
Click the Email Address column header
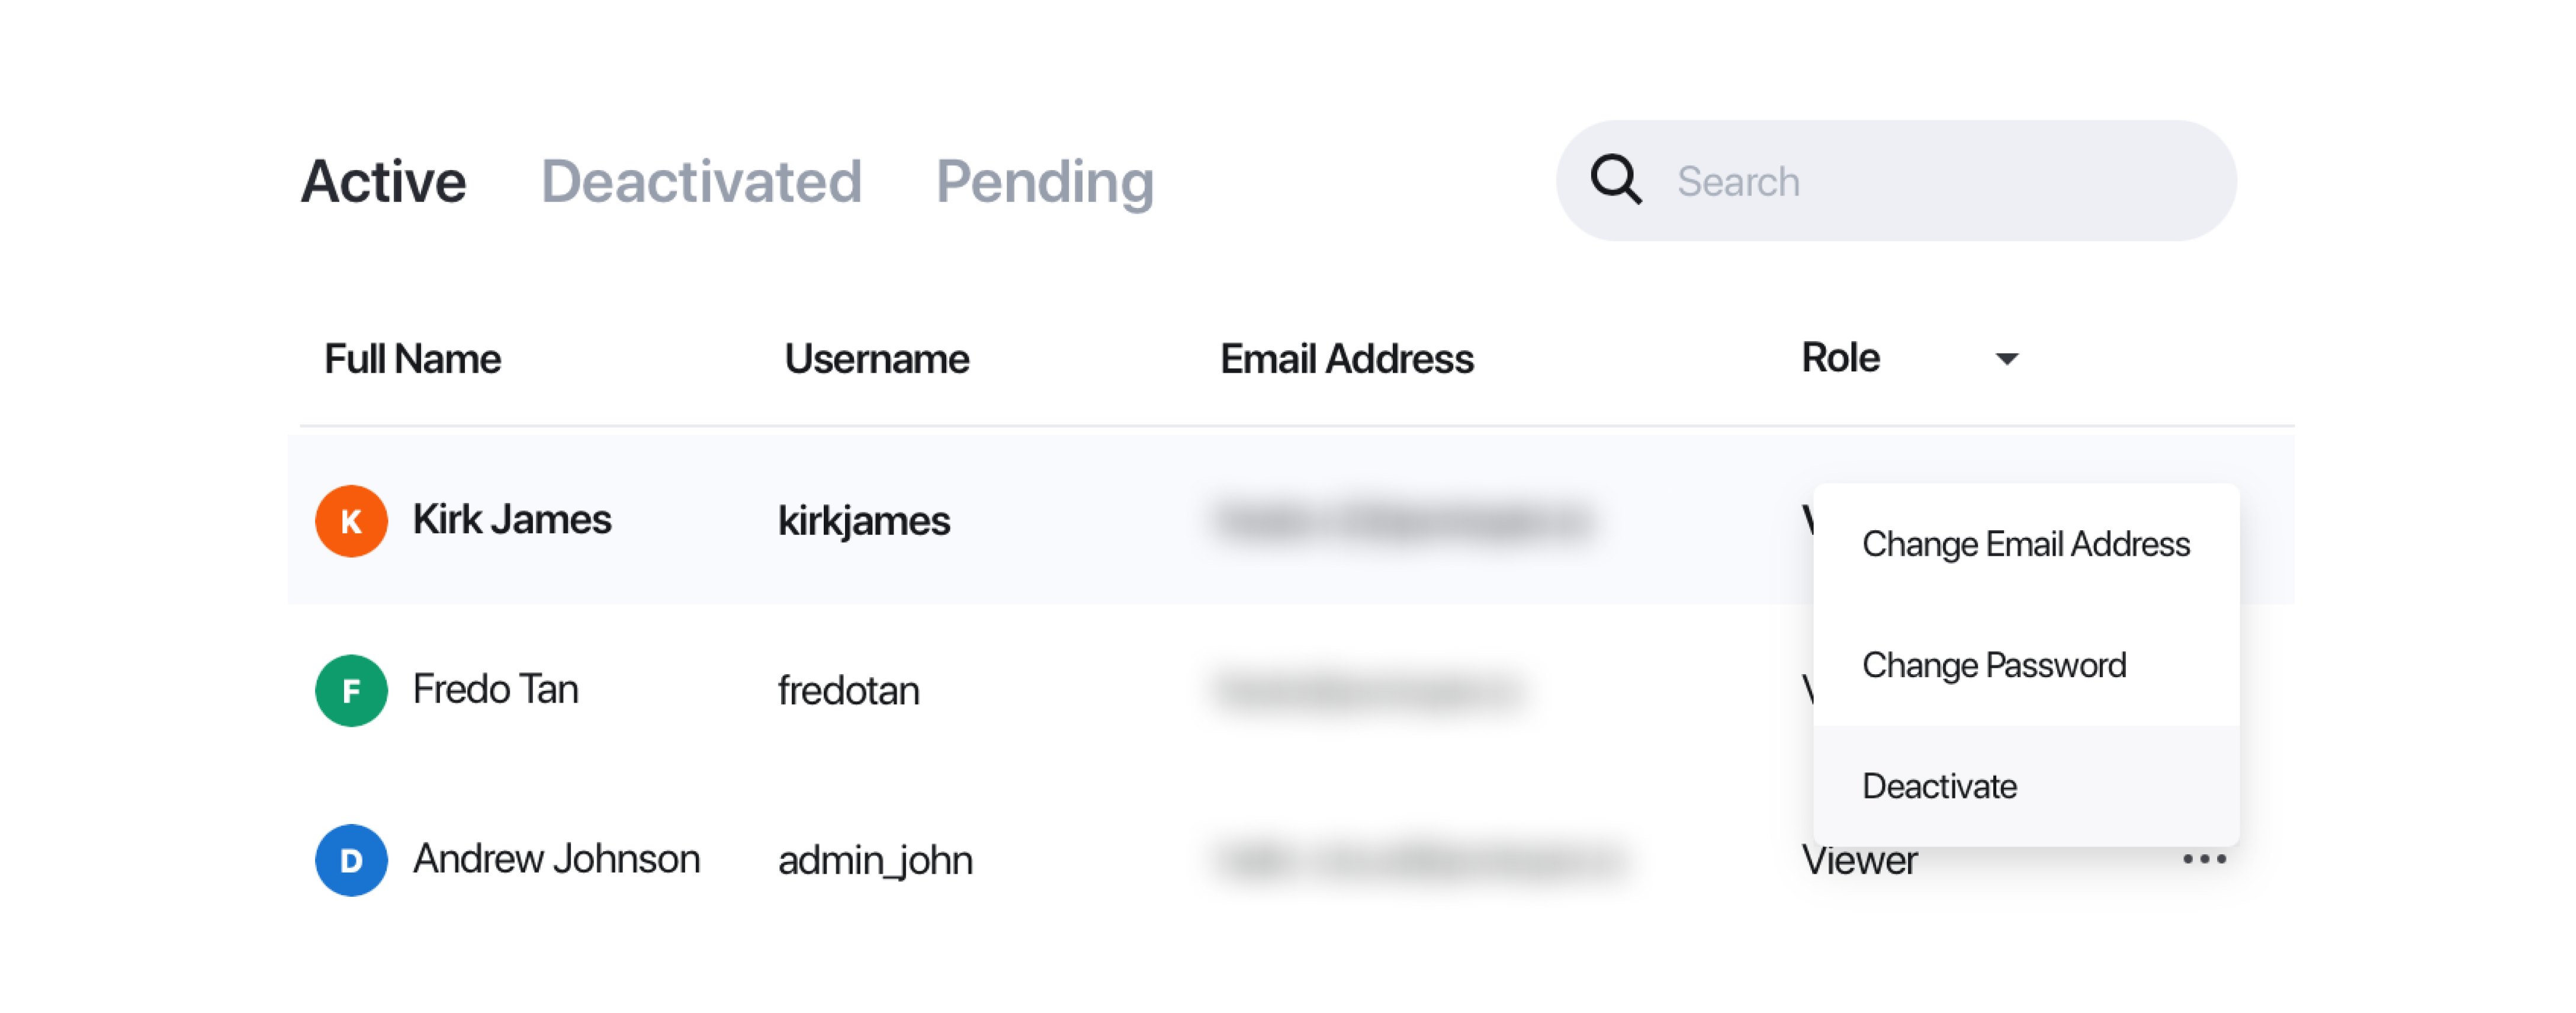click(x=1346, y=359)
